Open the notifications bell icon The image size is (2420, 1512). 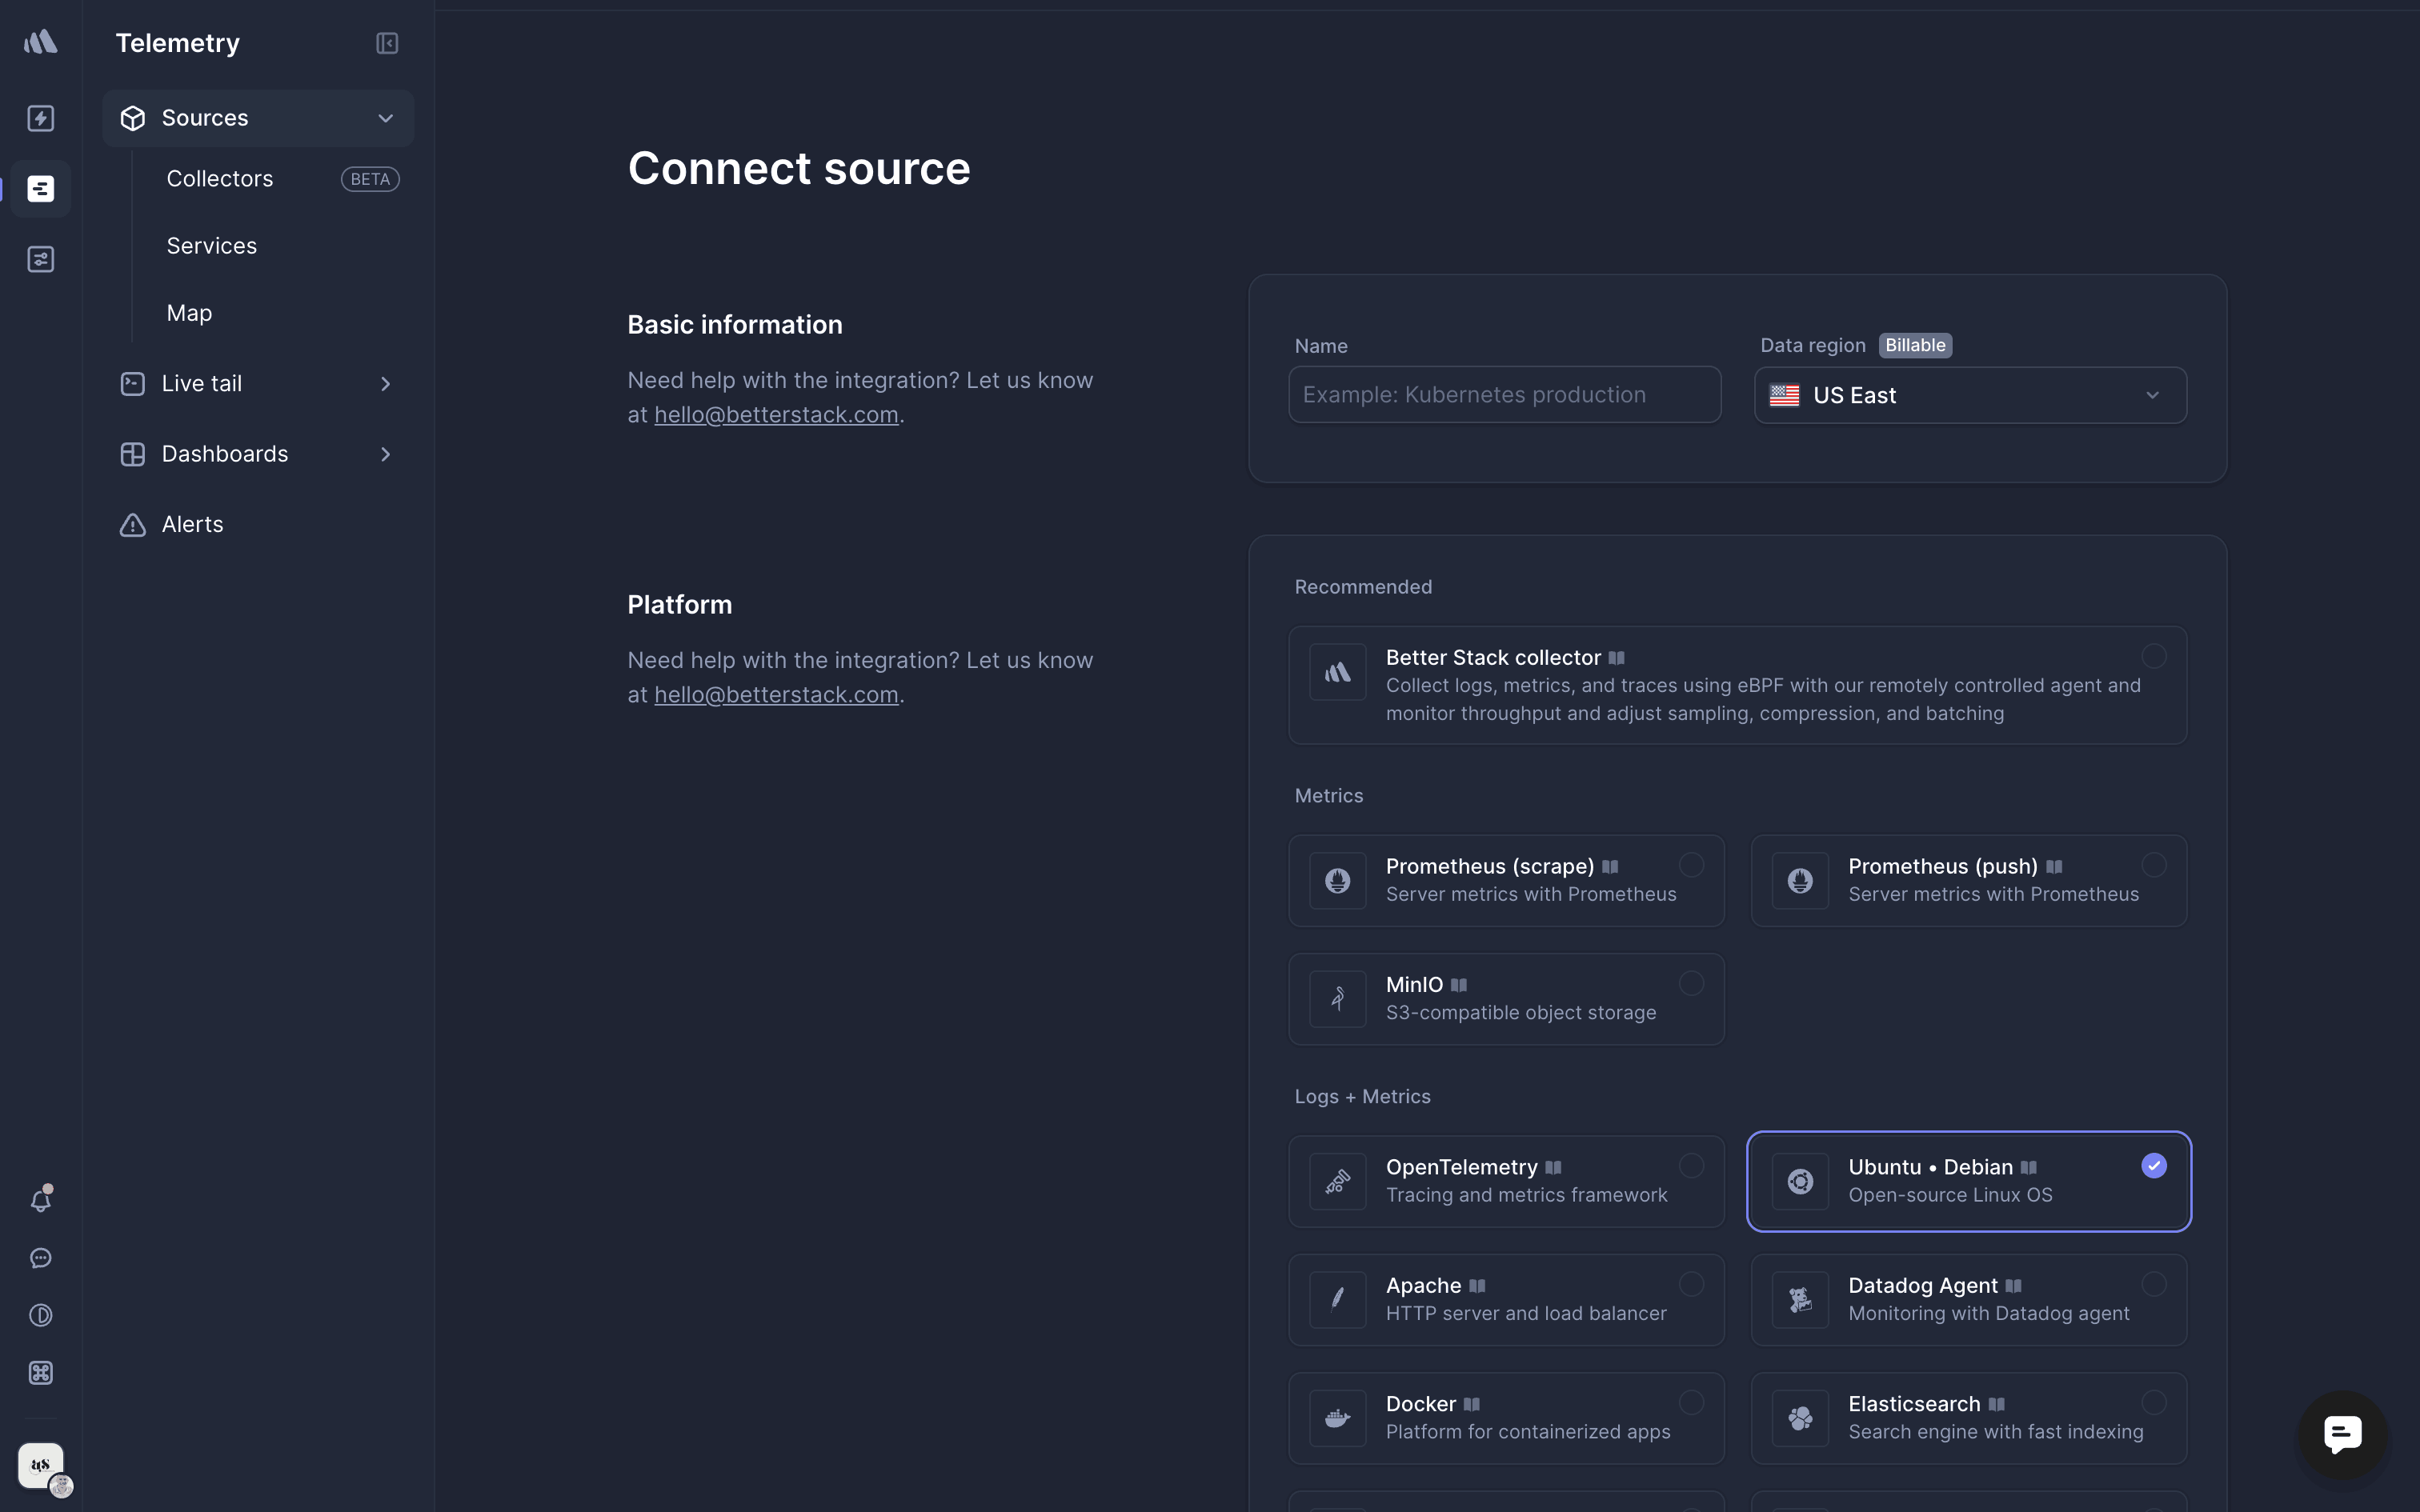tap(40, 1200)
